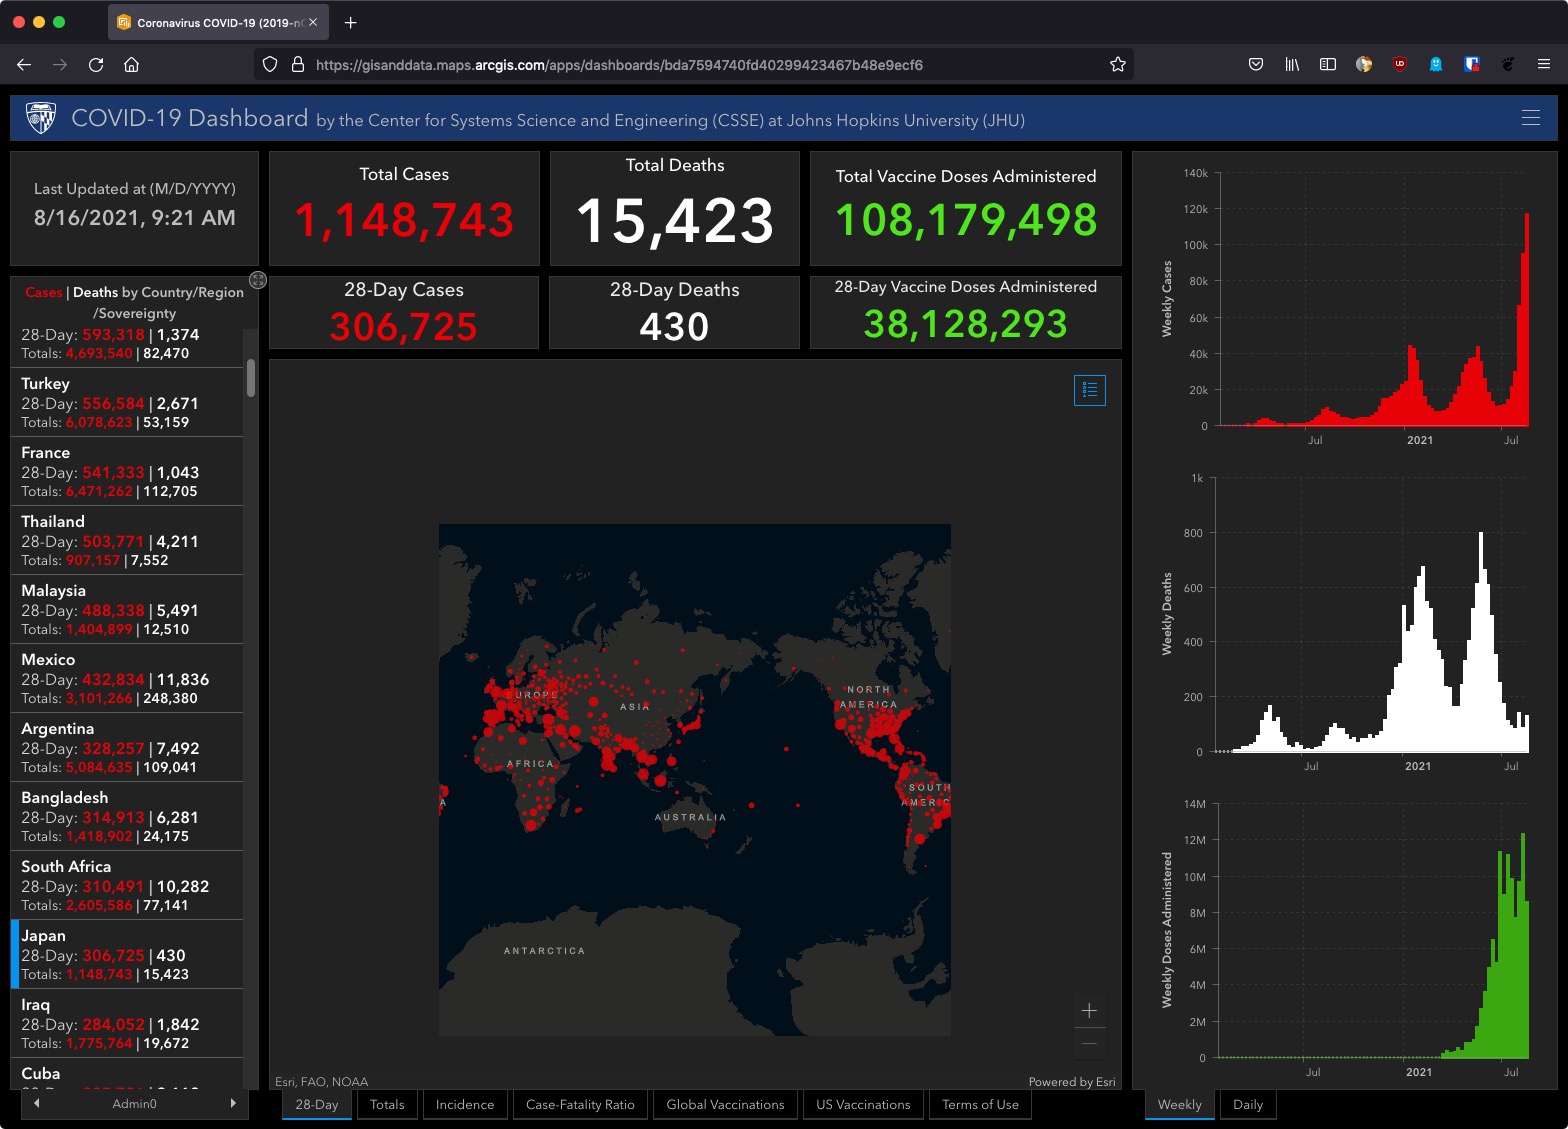Expand the country list panel
Image resolution: width=1568 pixels, height=1129 pixels.
click(258, 280)
